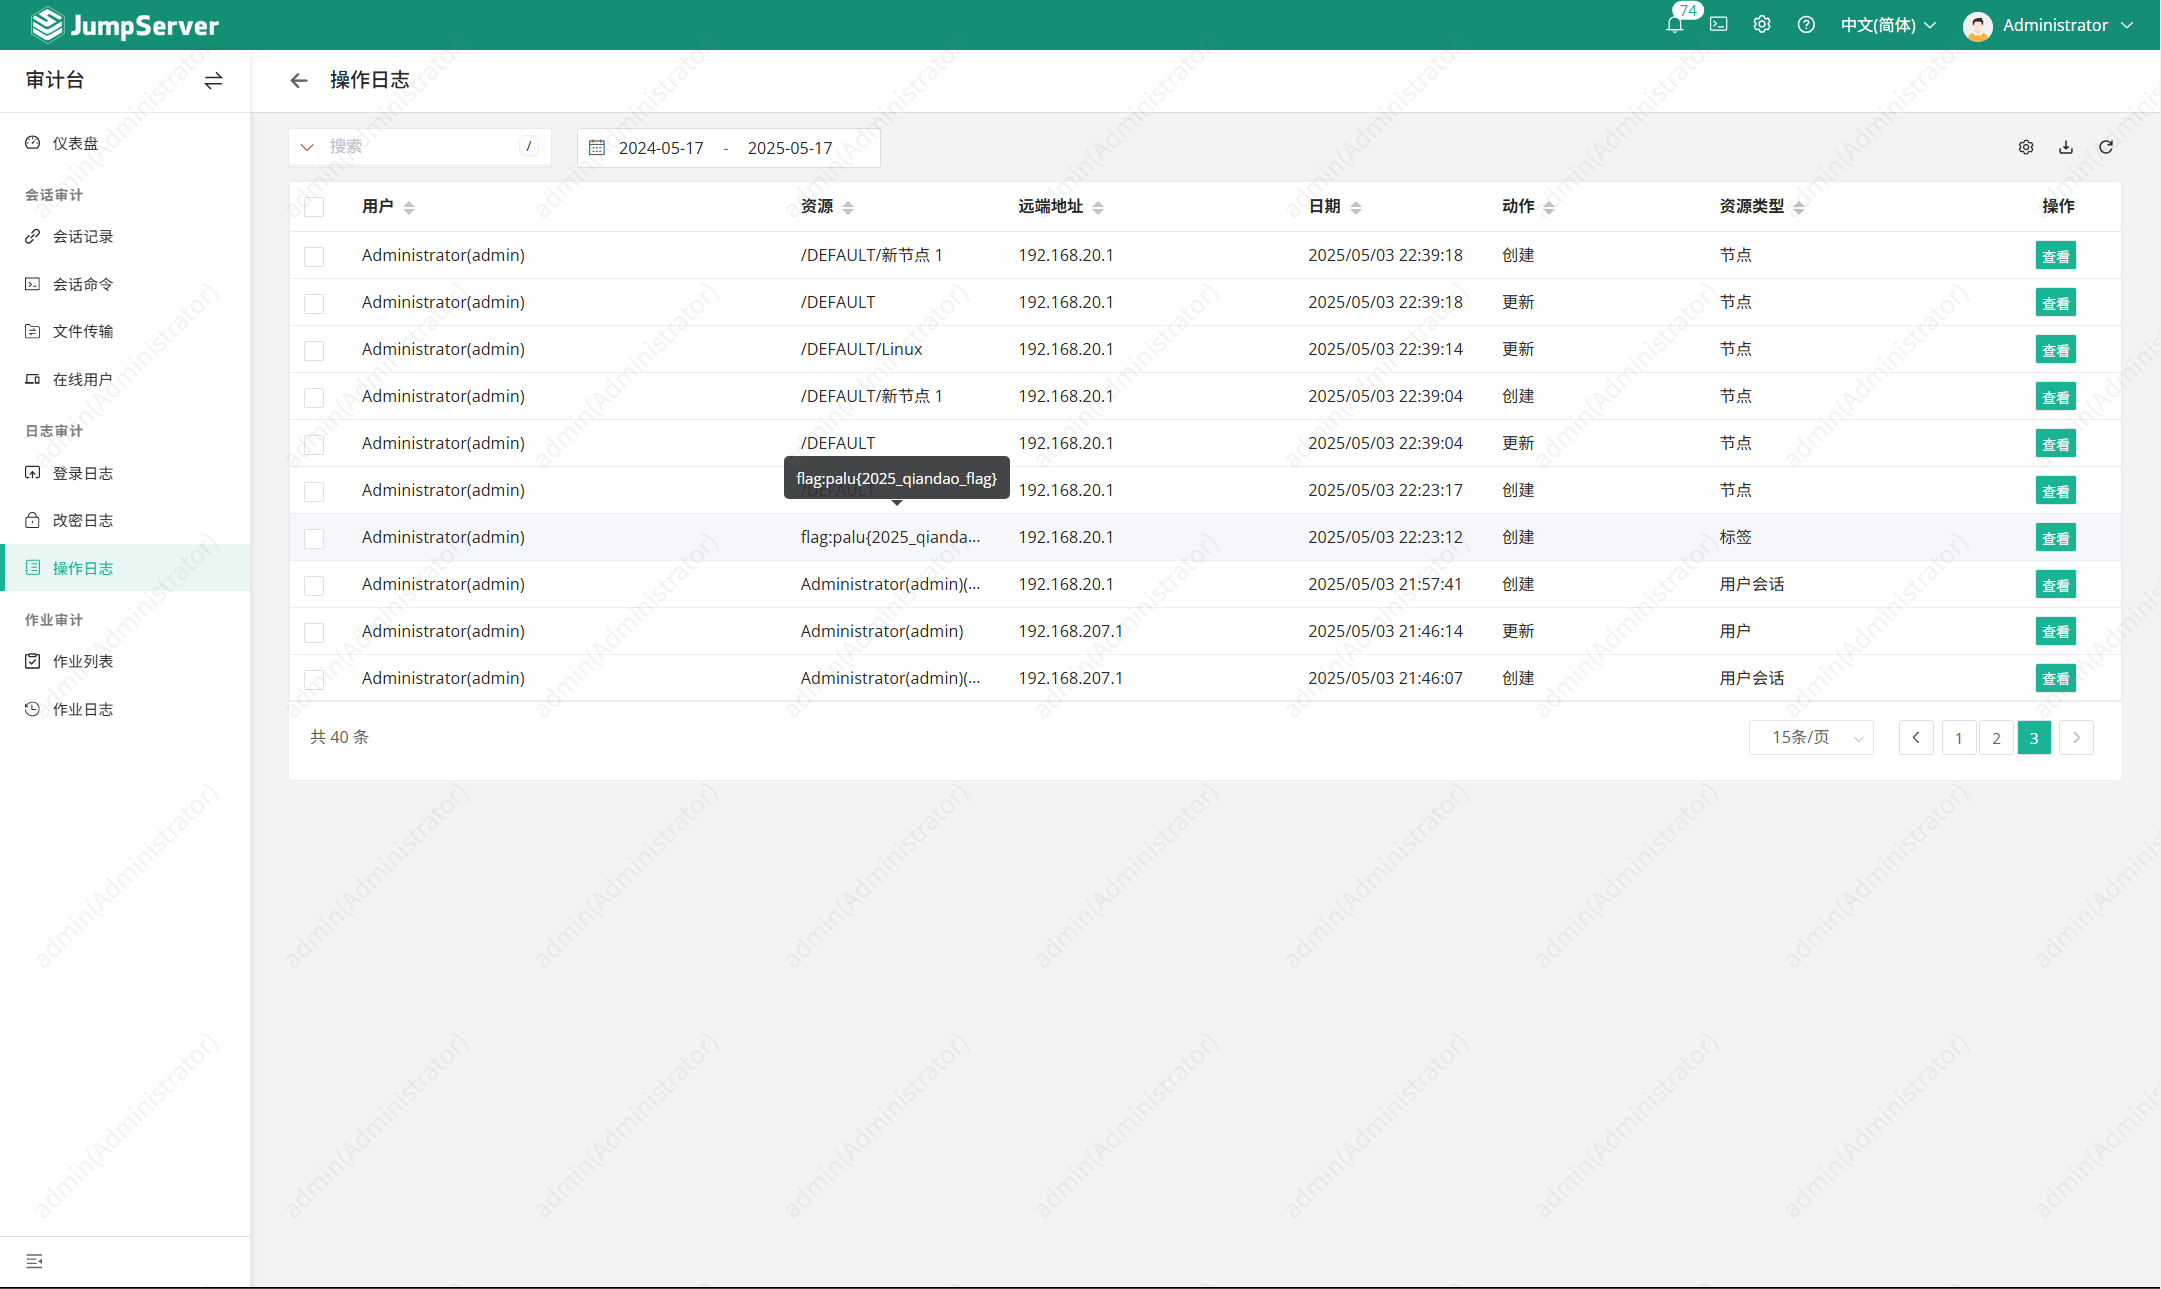Check the row dated 2025/05/03 21:57:41
Screen dimensions: 2161x1289
tap(314, 585)
